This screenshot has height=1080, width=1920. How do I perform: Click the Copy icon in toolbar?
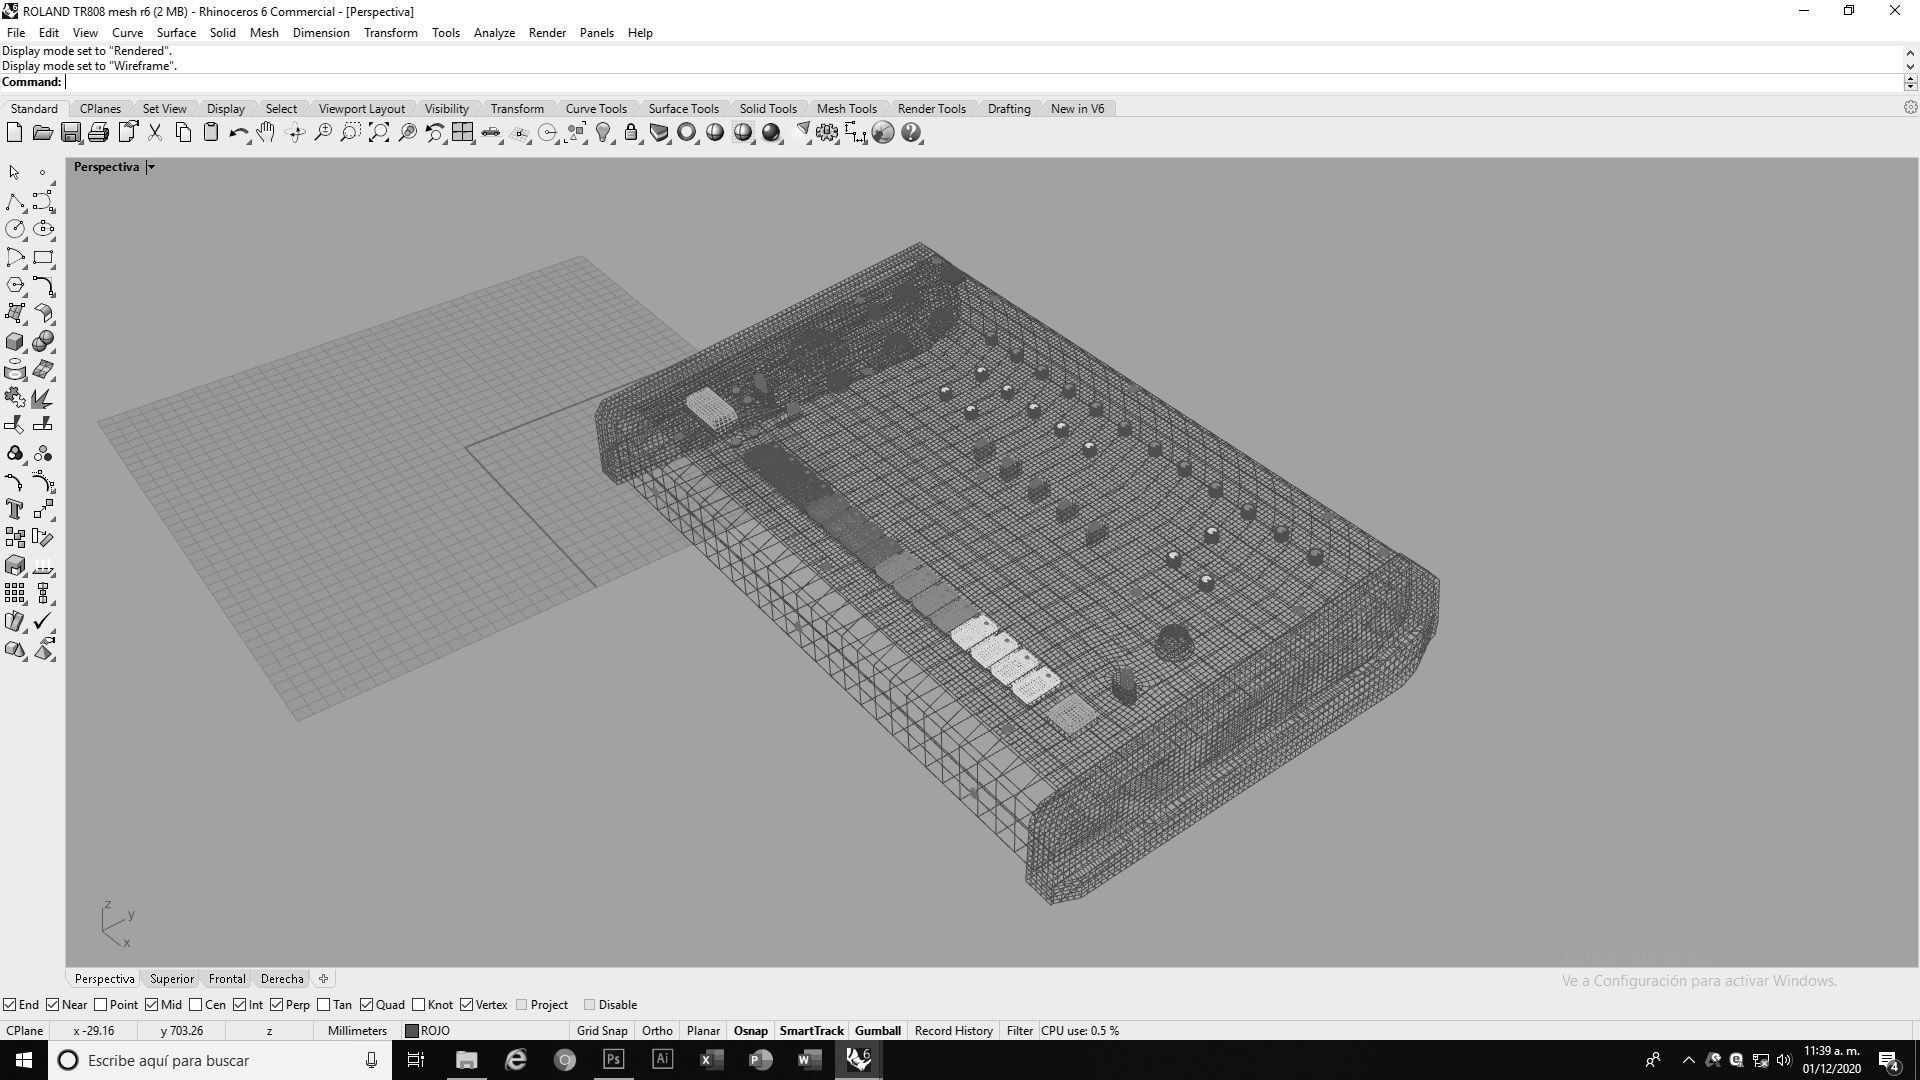tap(183, 133)
